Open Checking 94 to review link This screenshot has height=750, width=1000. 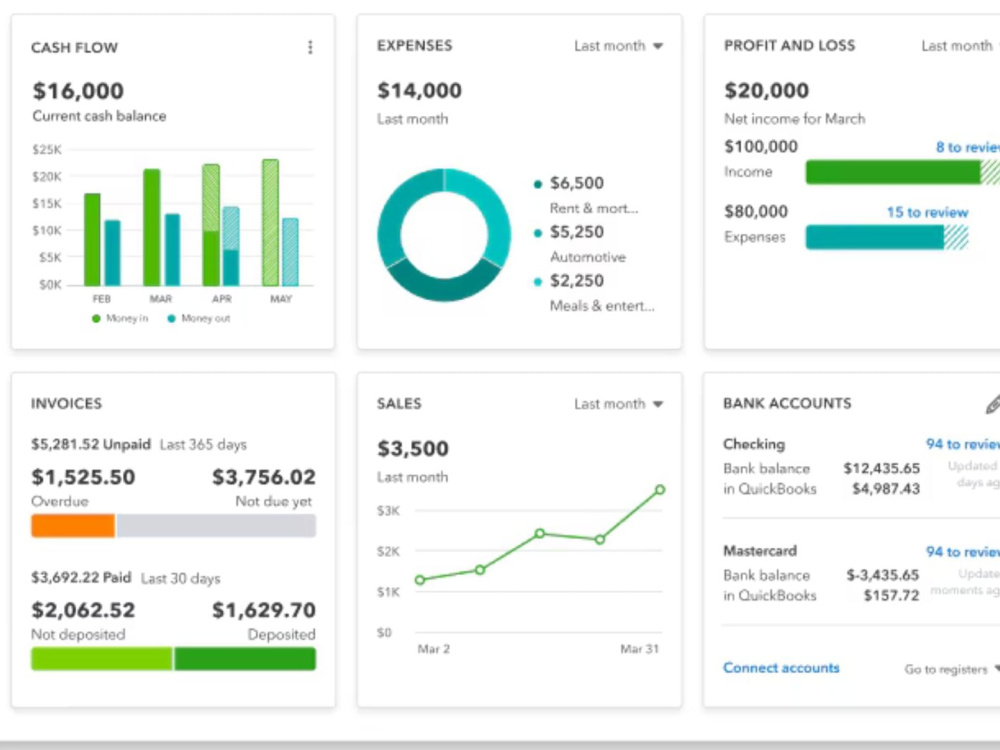click(x=962, y=444)
